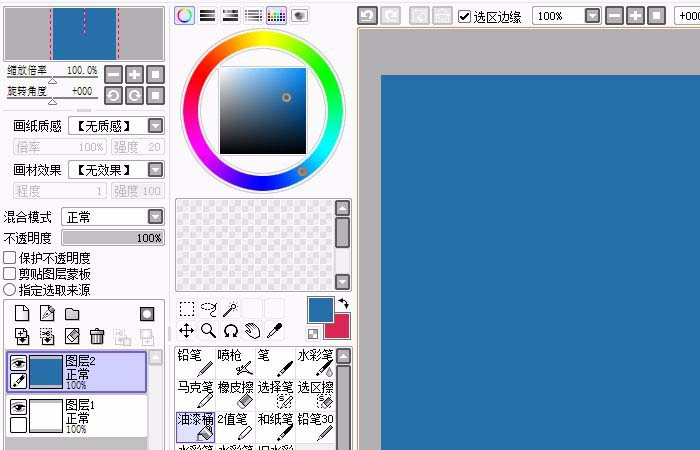Pick the magic wand tool
The height and width of the screenshot is (450, 700).
click(x=230, y=309)
